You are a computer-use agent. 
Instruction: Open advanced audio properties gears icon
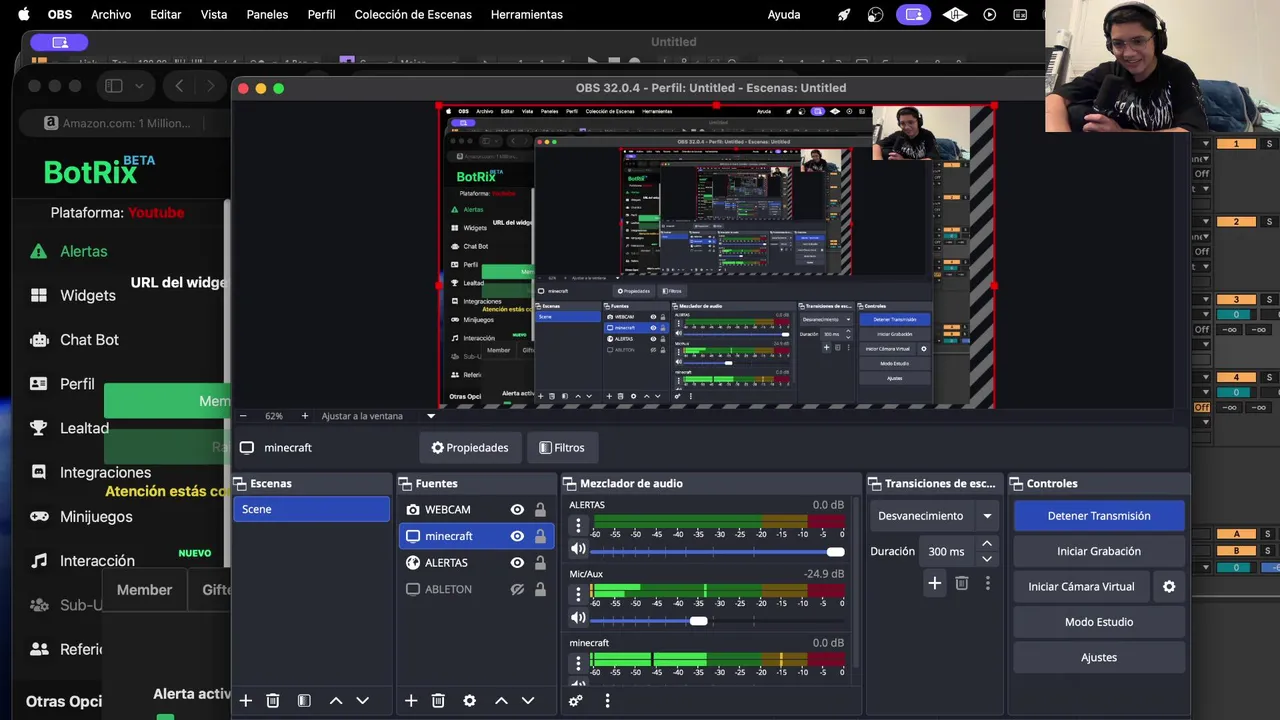576,701
